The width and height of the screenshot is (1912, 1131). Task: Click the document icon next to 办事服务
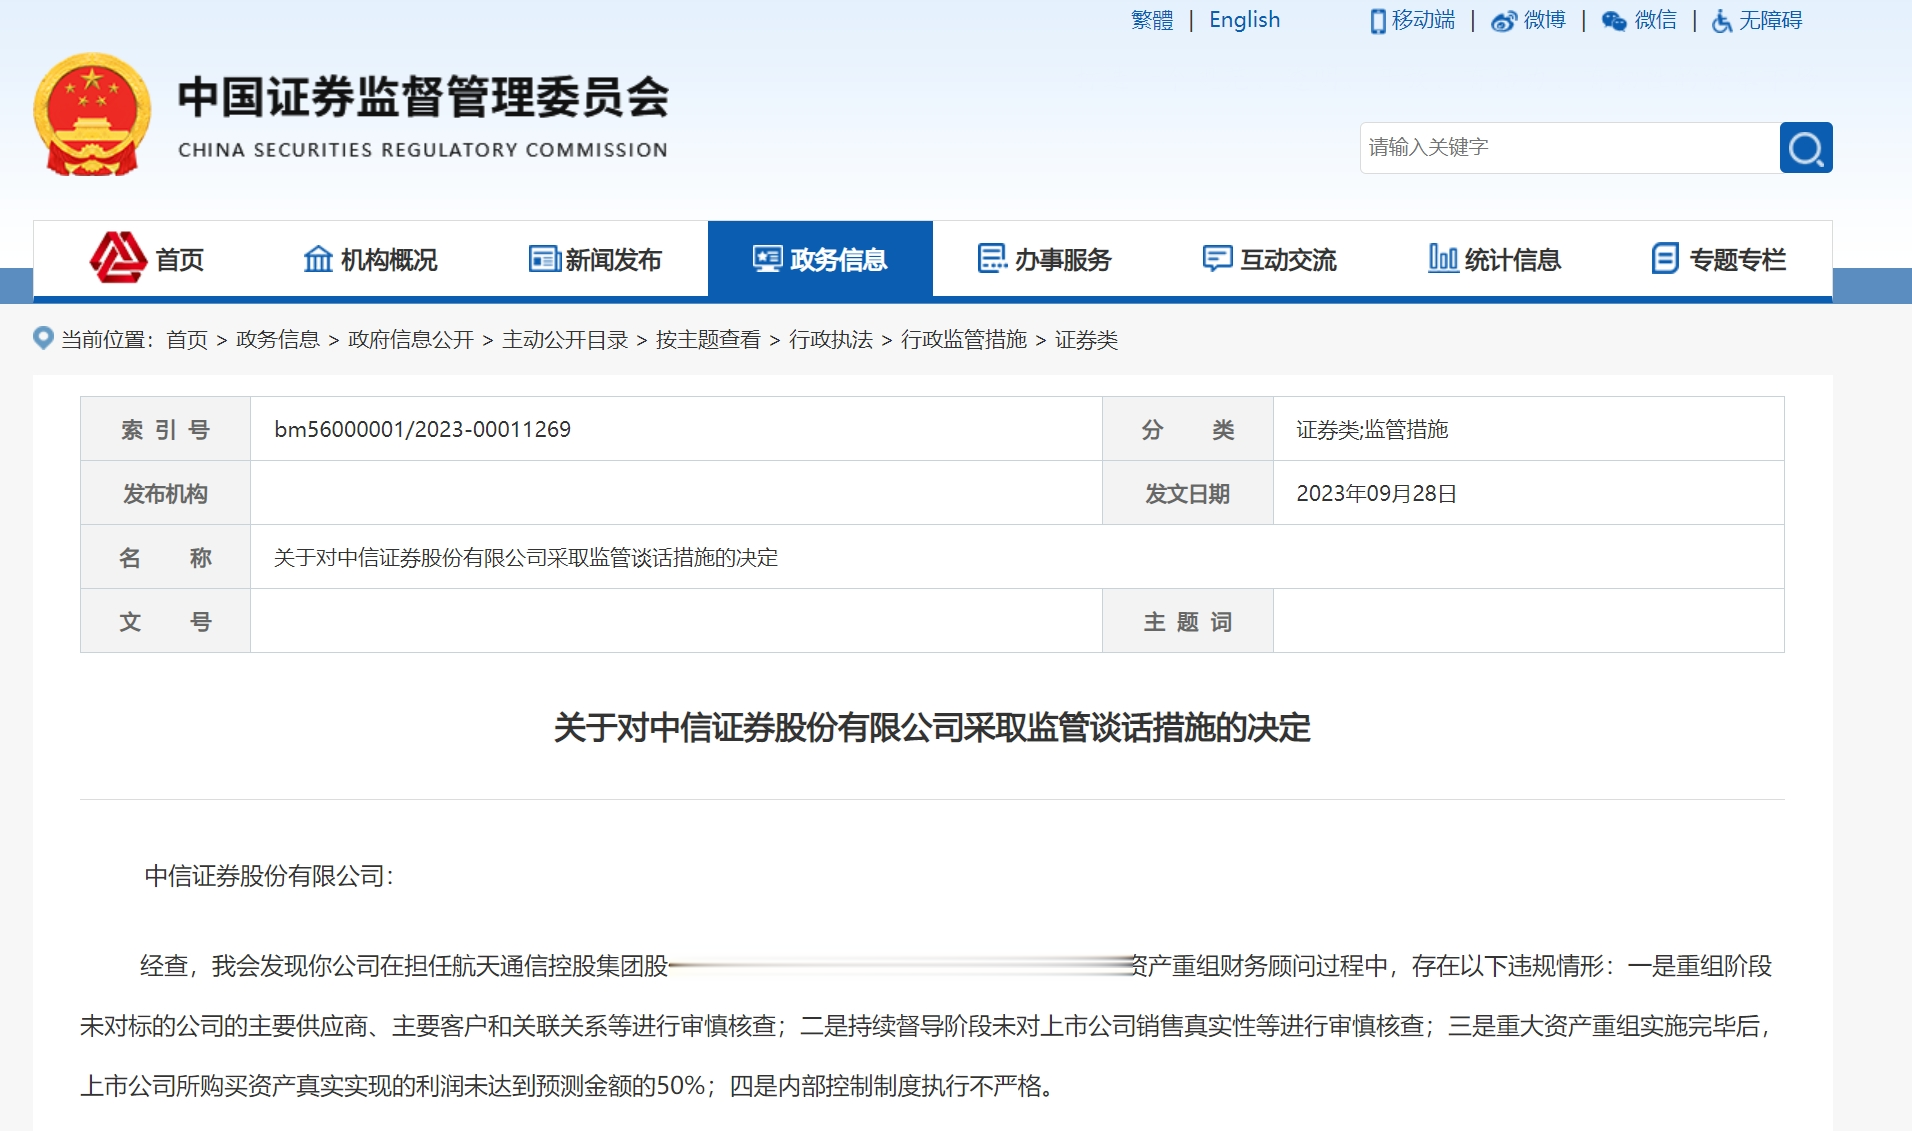coord(992,258)
